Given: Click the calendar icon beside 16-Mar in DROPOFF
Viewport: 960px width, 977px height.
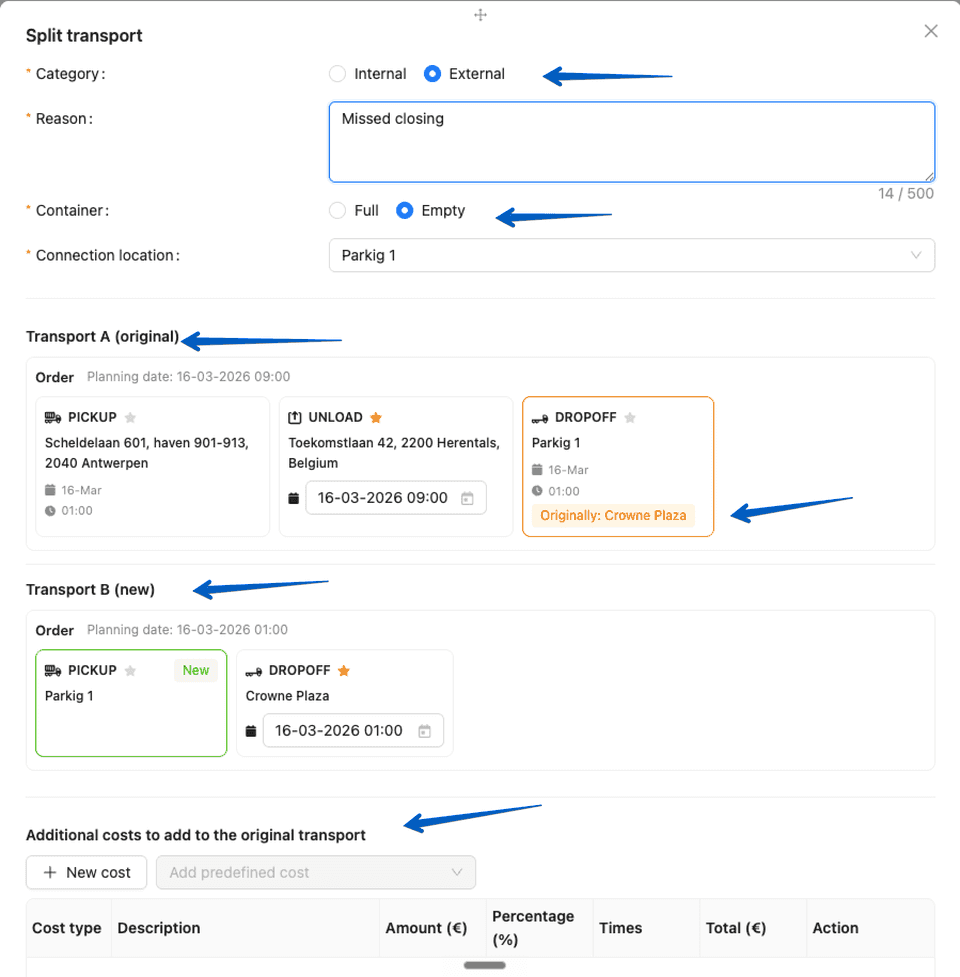Looking at the screenshot, I should coord(537,469).
